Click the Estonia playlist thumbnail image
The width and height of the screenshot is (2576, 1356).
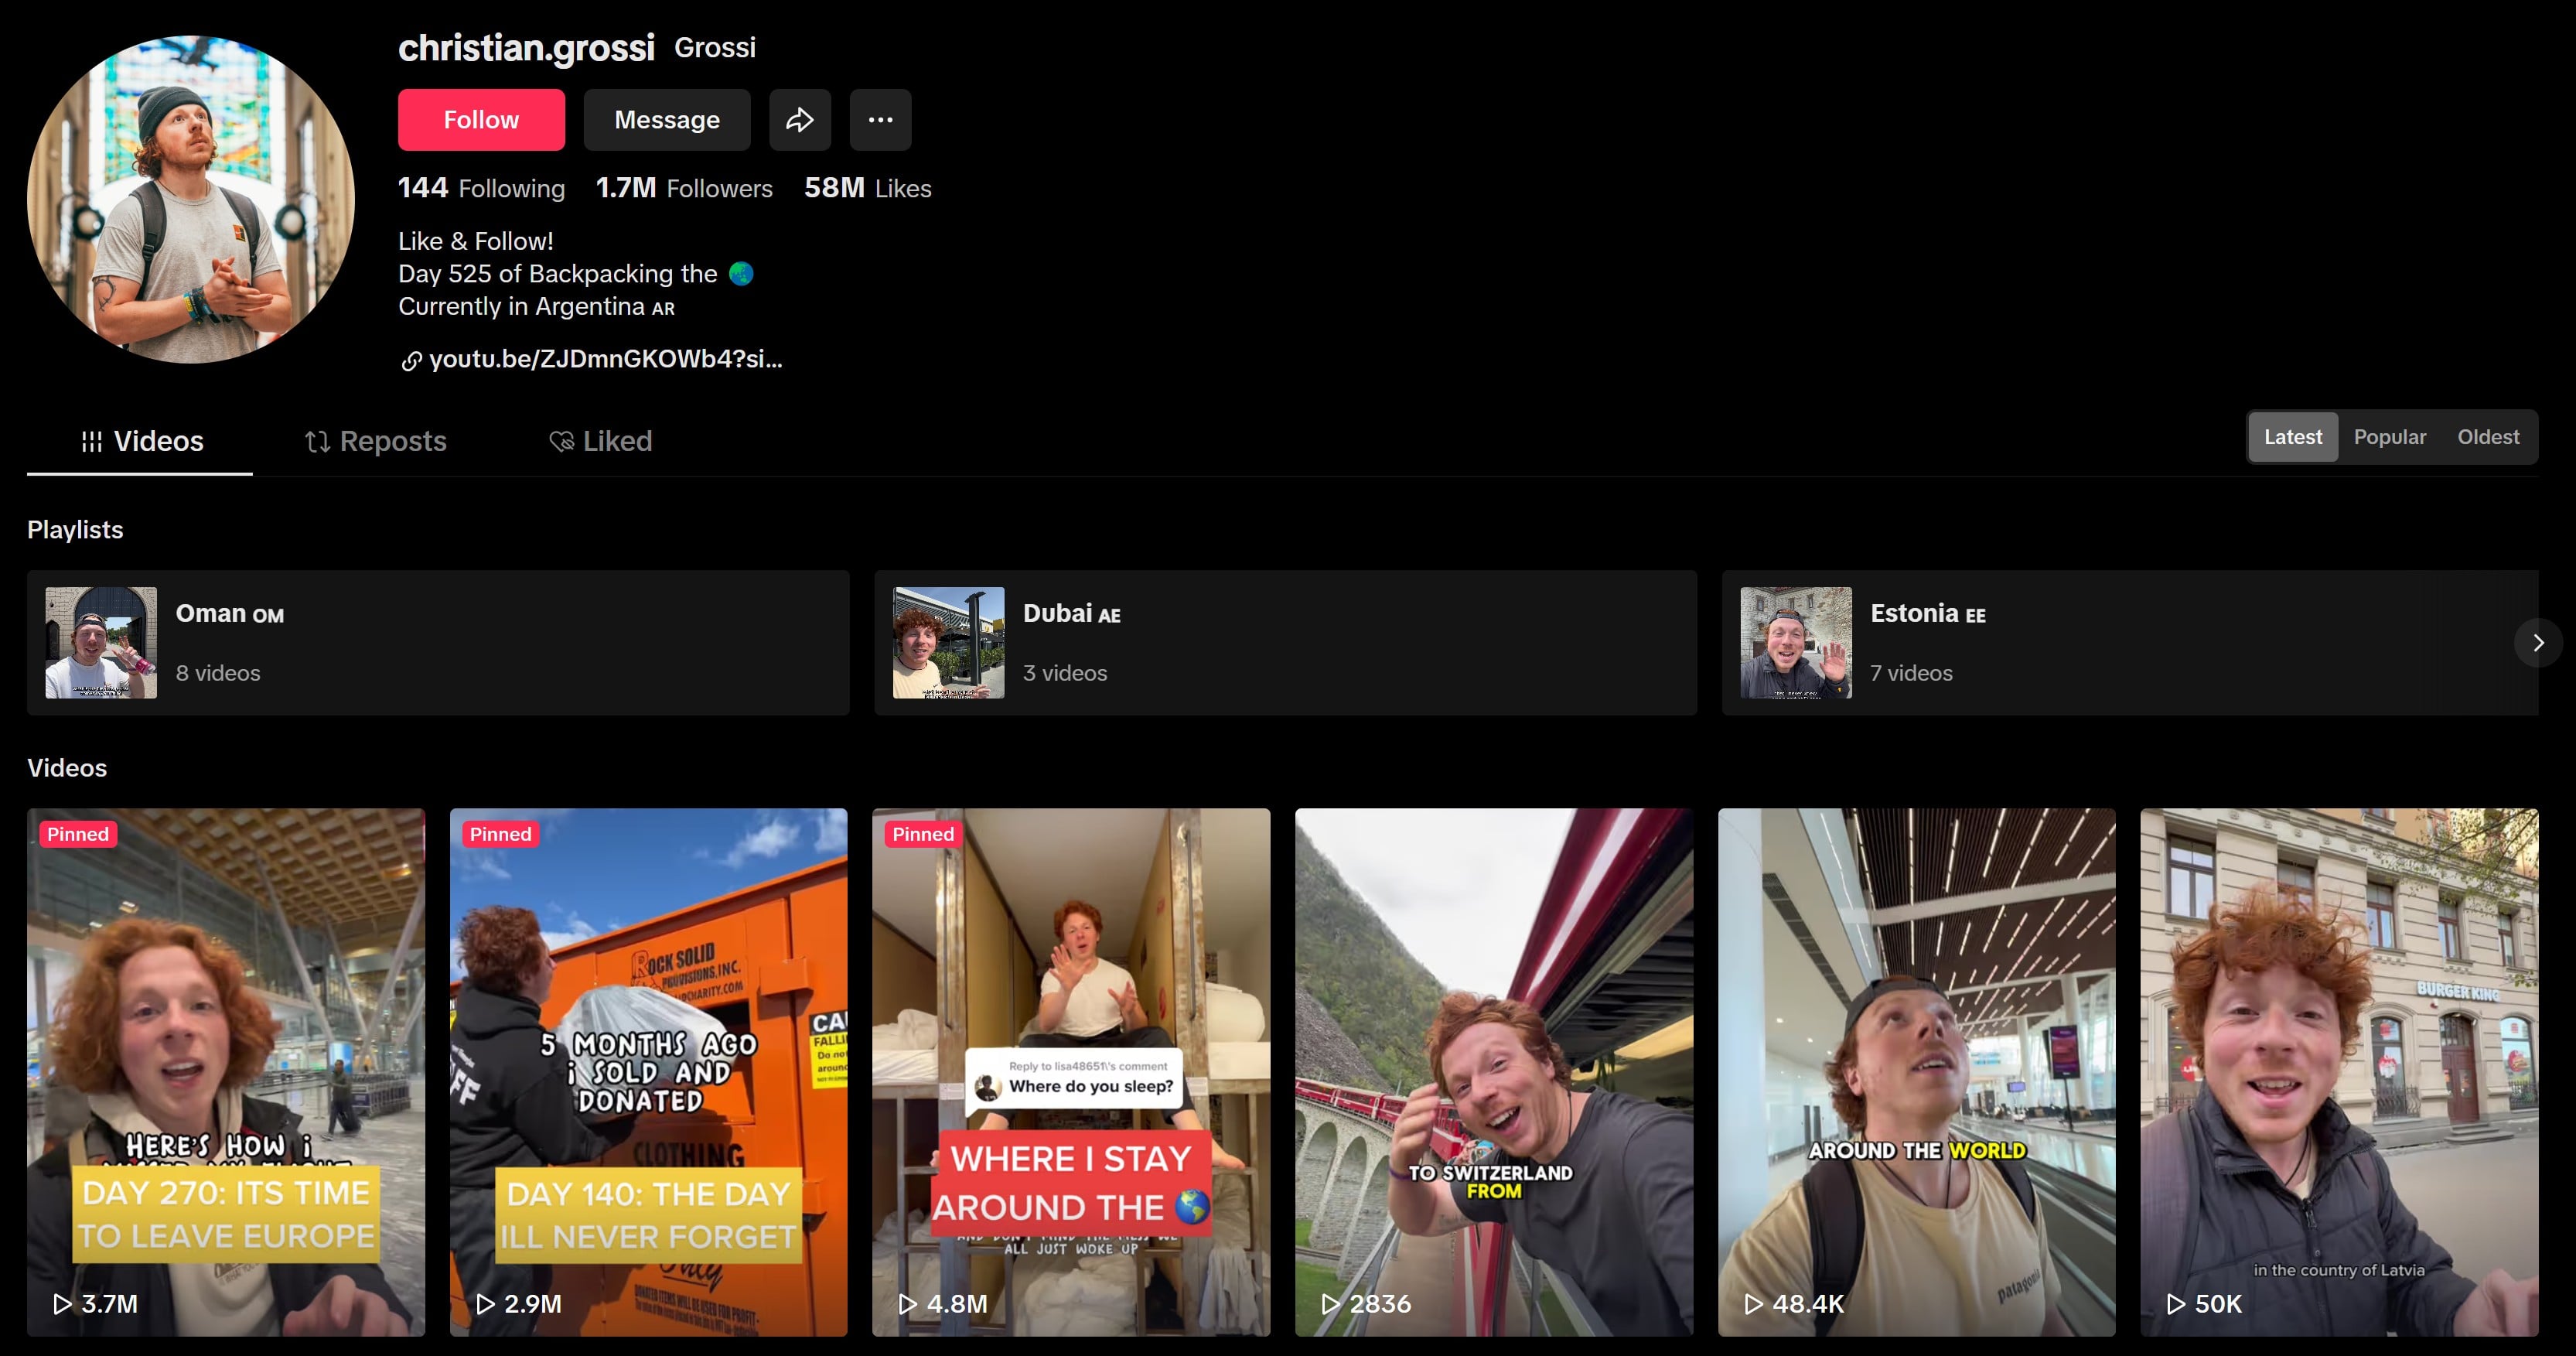pos(1796,643)
